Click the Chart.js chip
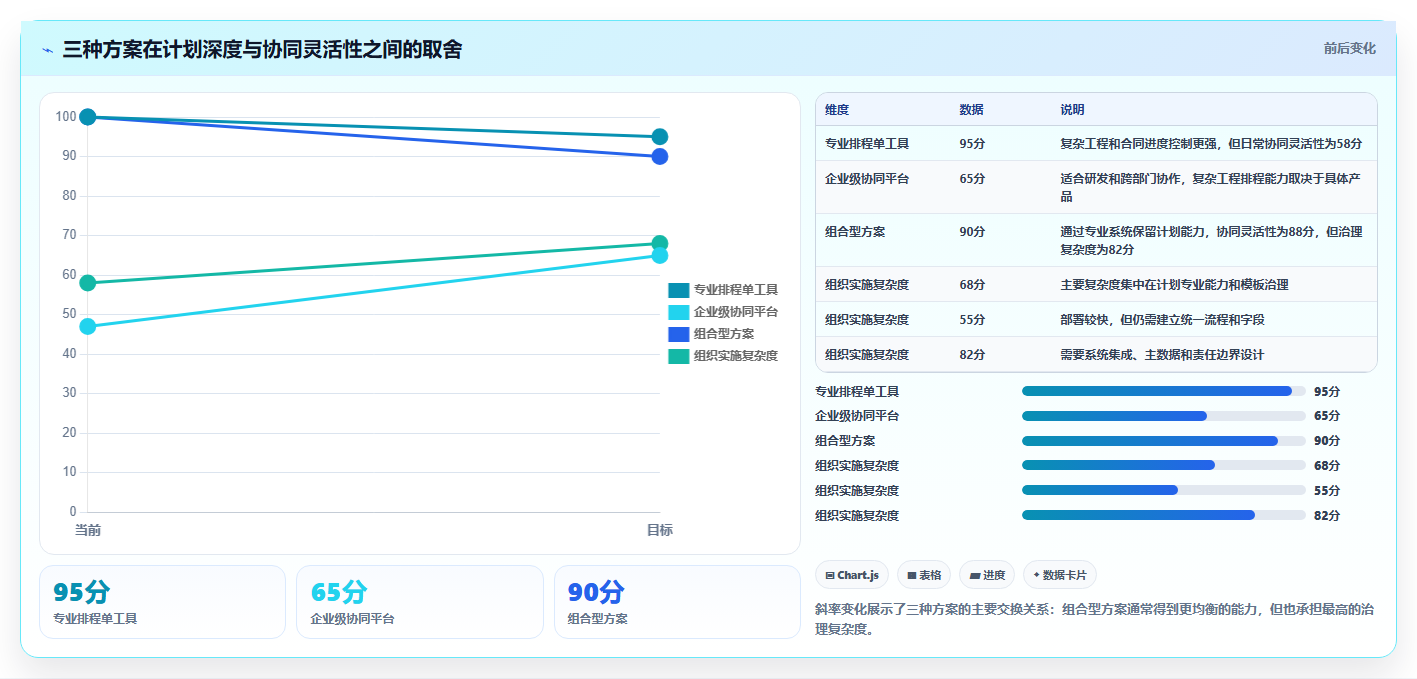The height and width of the screenshot is (679, 1417). tap(852, 575)
